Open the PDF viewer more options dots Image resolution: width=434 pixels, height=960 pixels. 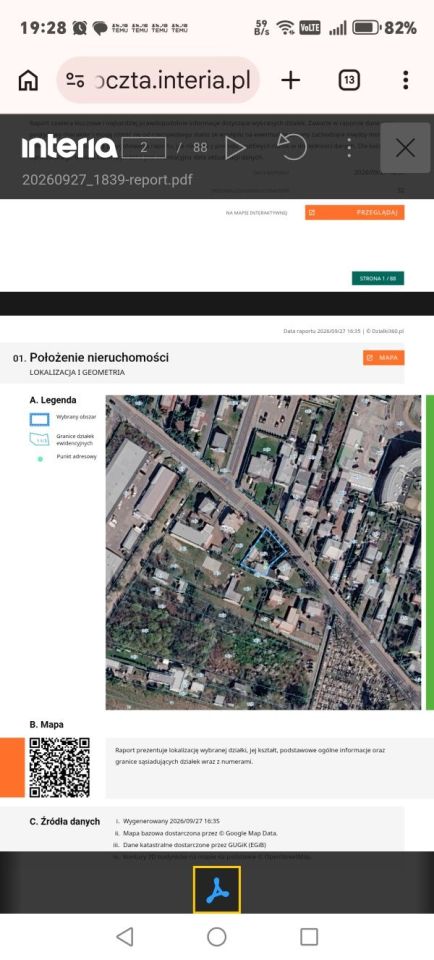(349, 148)
